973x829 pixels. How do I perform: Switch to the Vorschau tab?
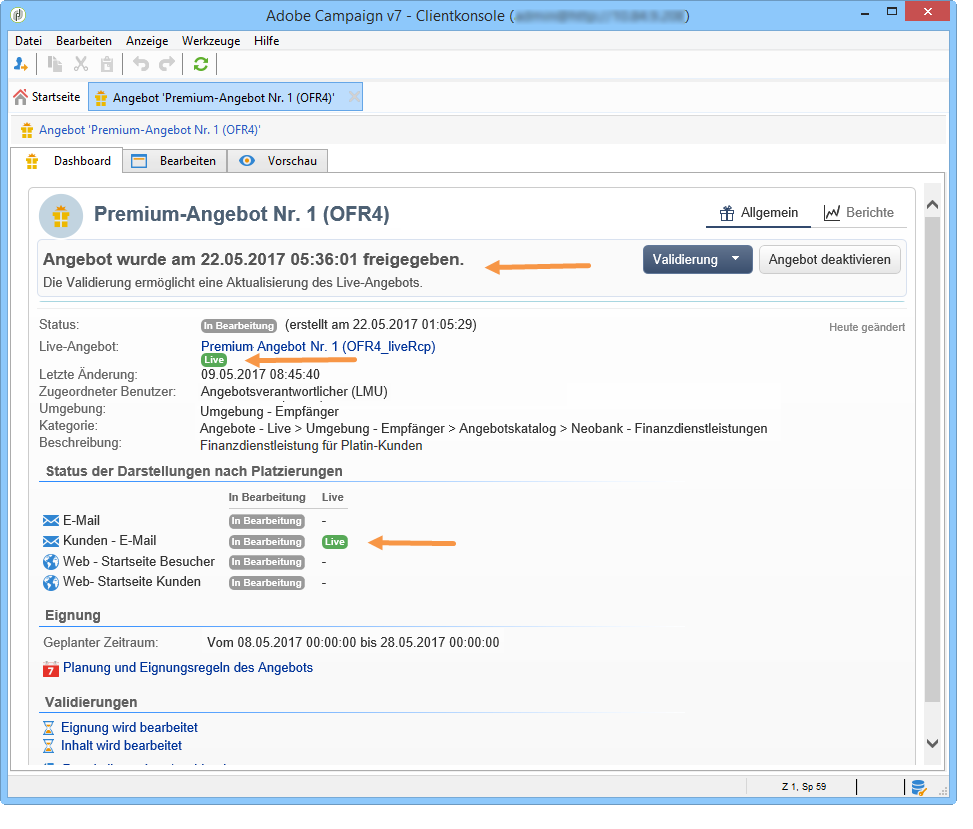[277, 161]
